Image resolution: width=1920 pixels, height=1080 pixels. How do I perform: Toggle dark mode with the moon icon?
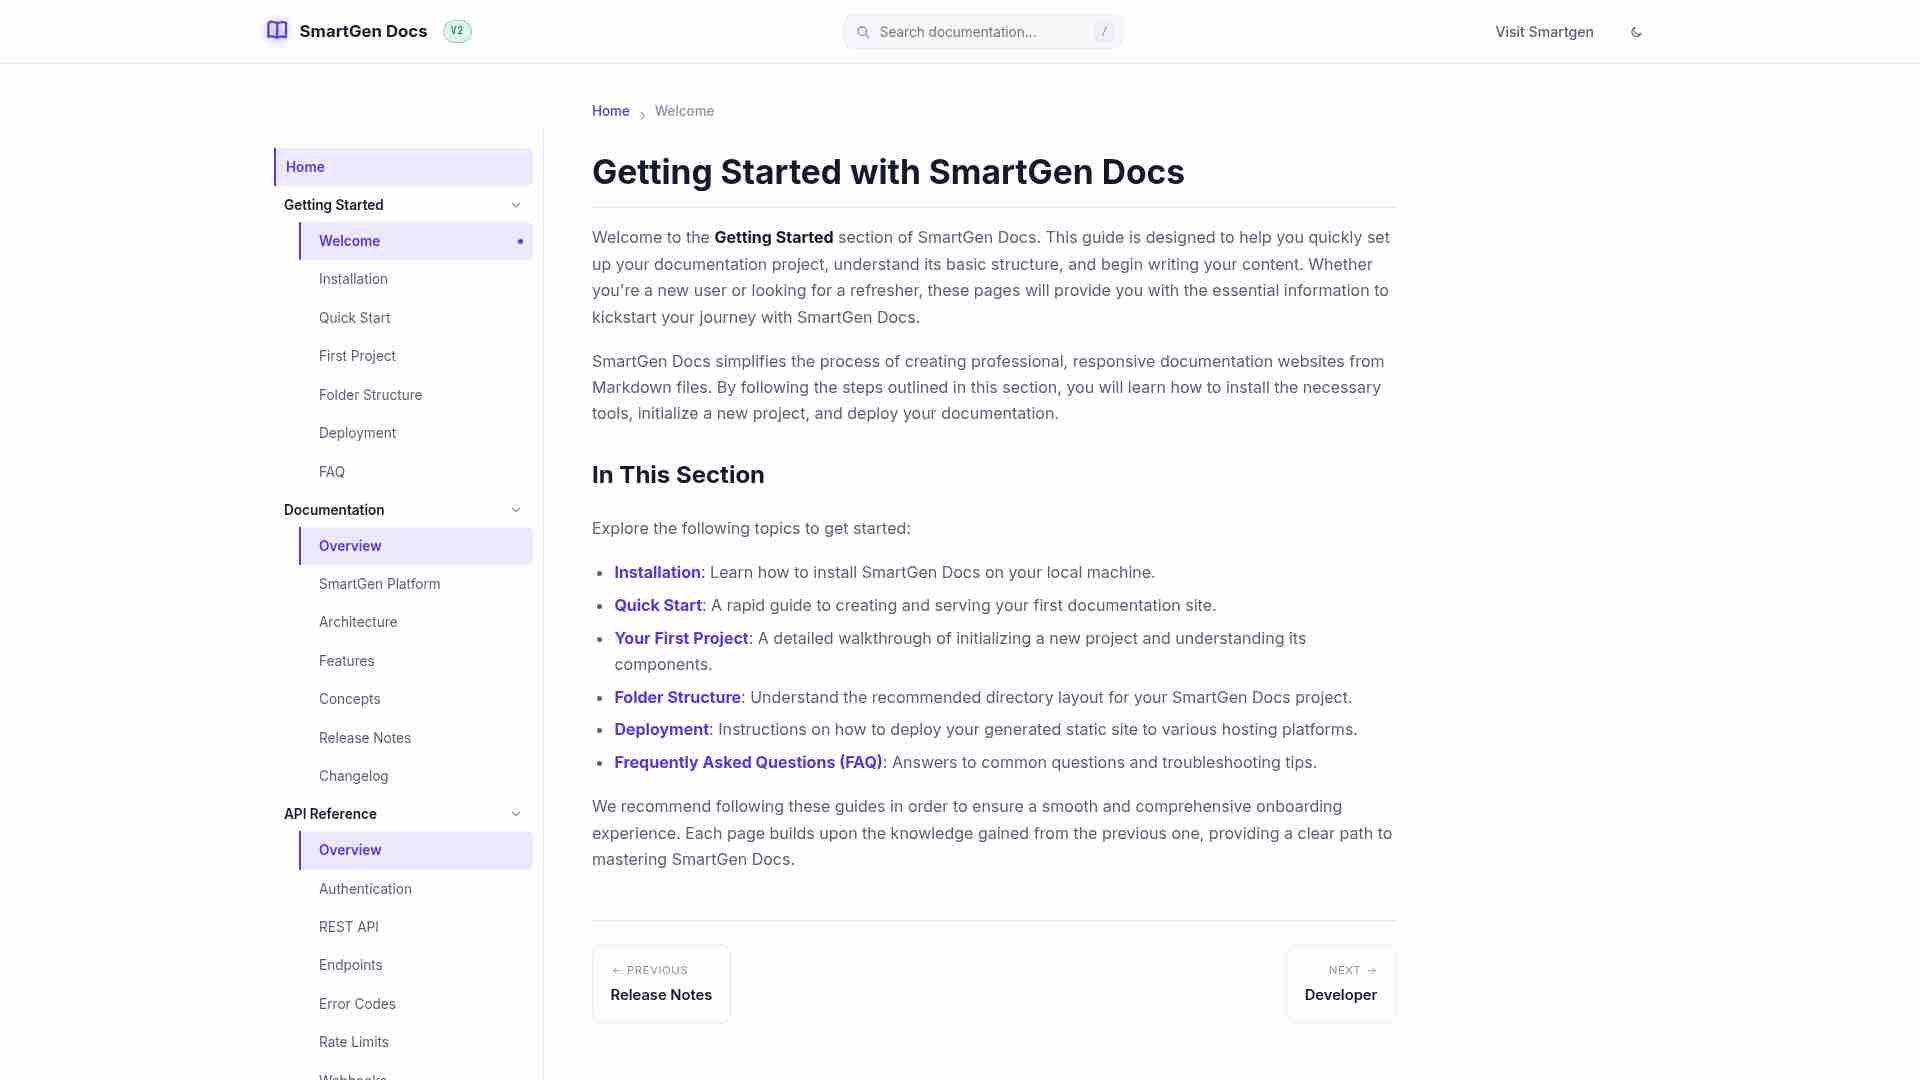pos(1636,32)
